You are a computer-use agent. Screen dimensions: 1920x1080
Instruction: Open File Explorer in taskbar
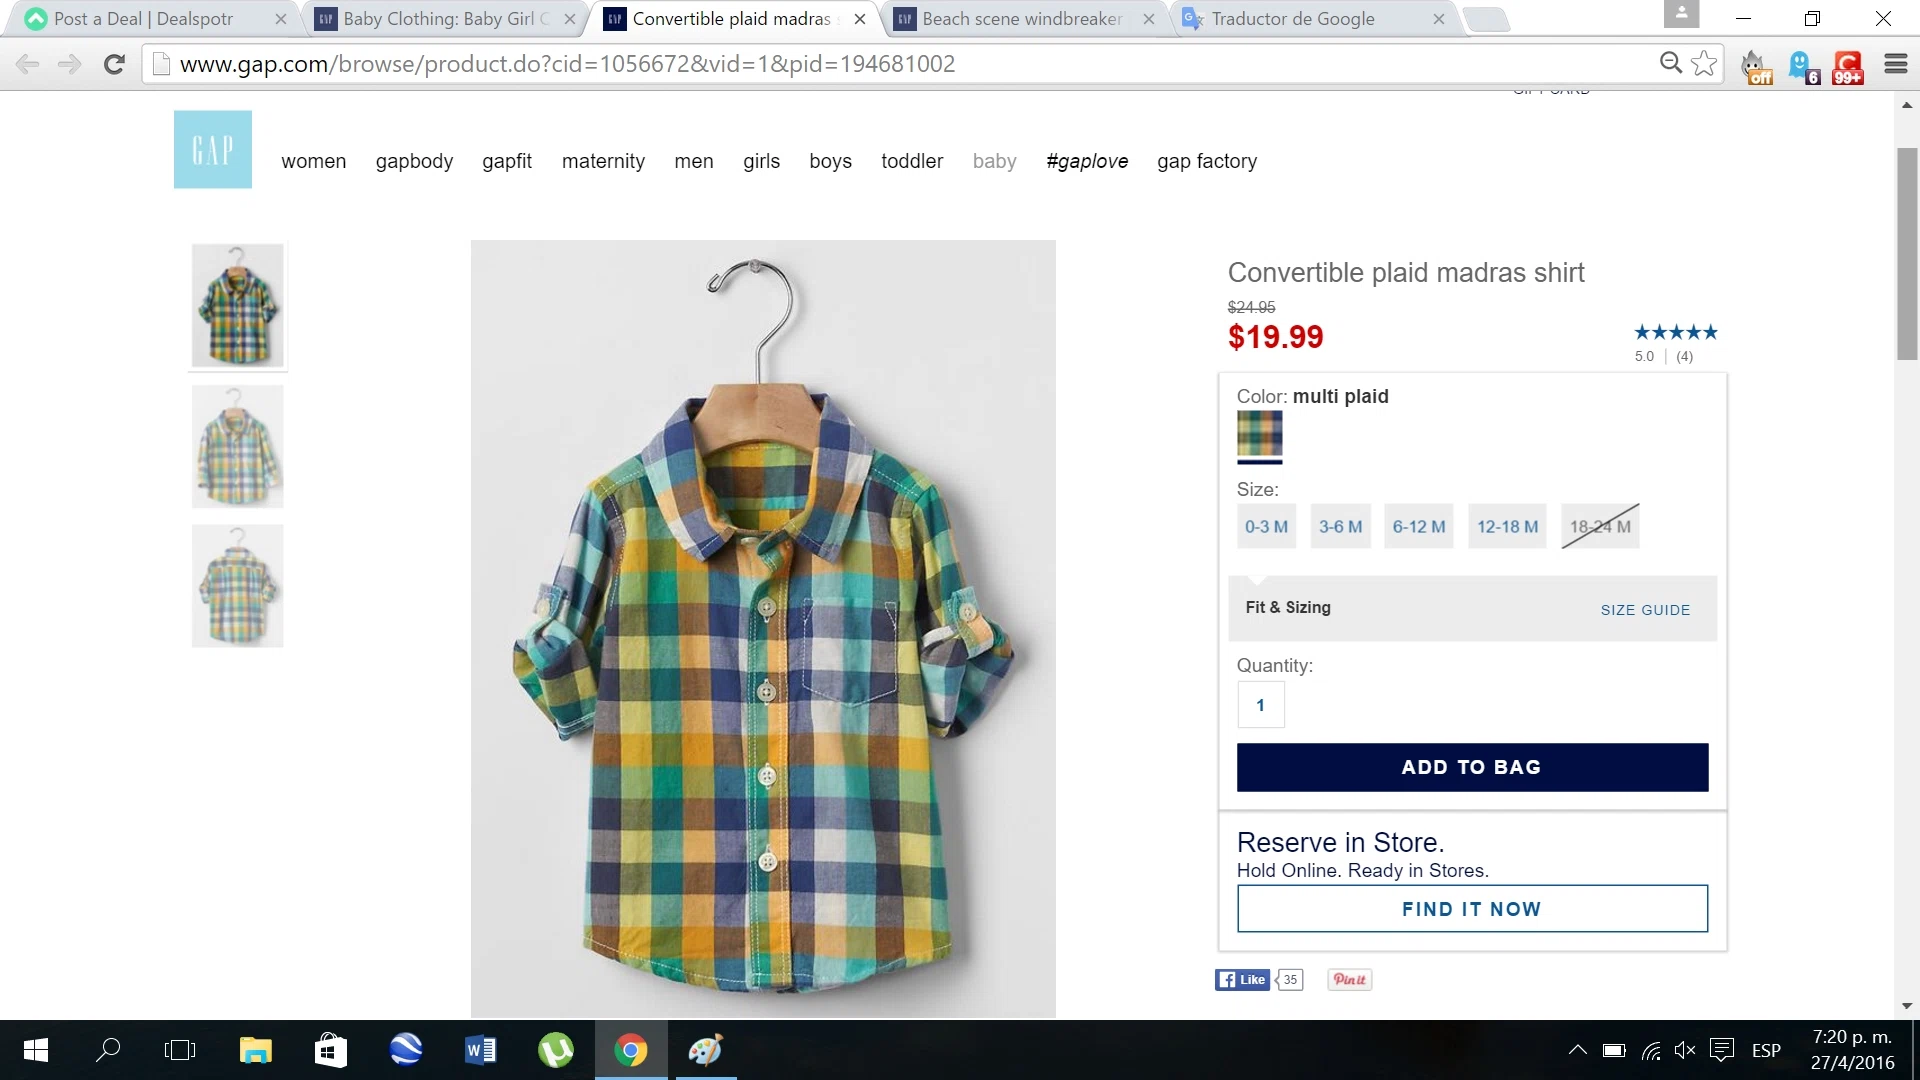point(256,1050)
